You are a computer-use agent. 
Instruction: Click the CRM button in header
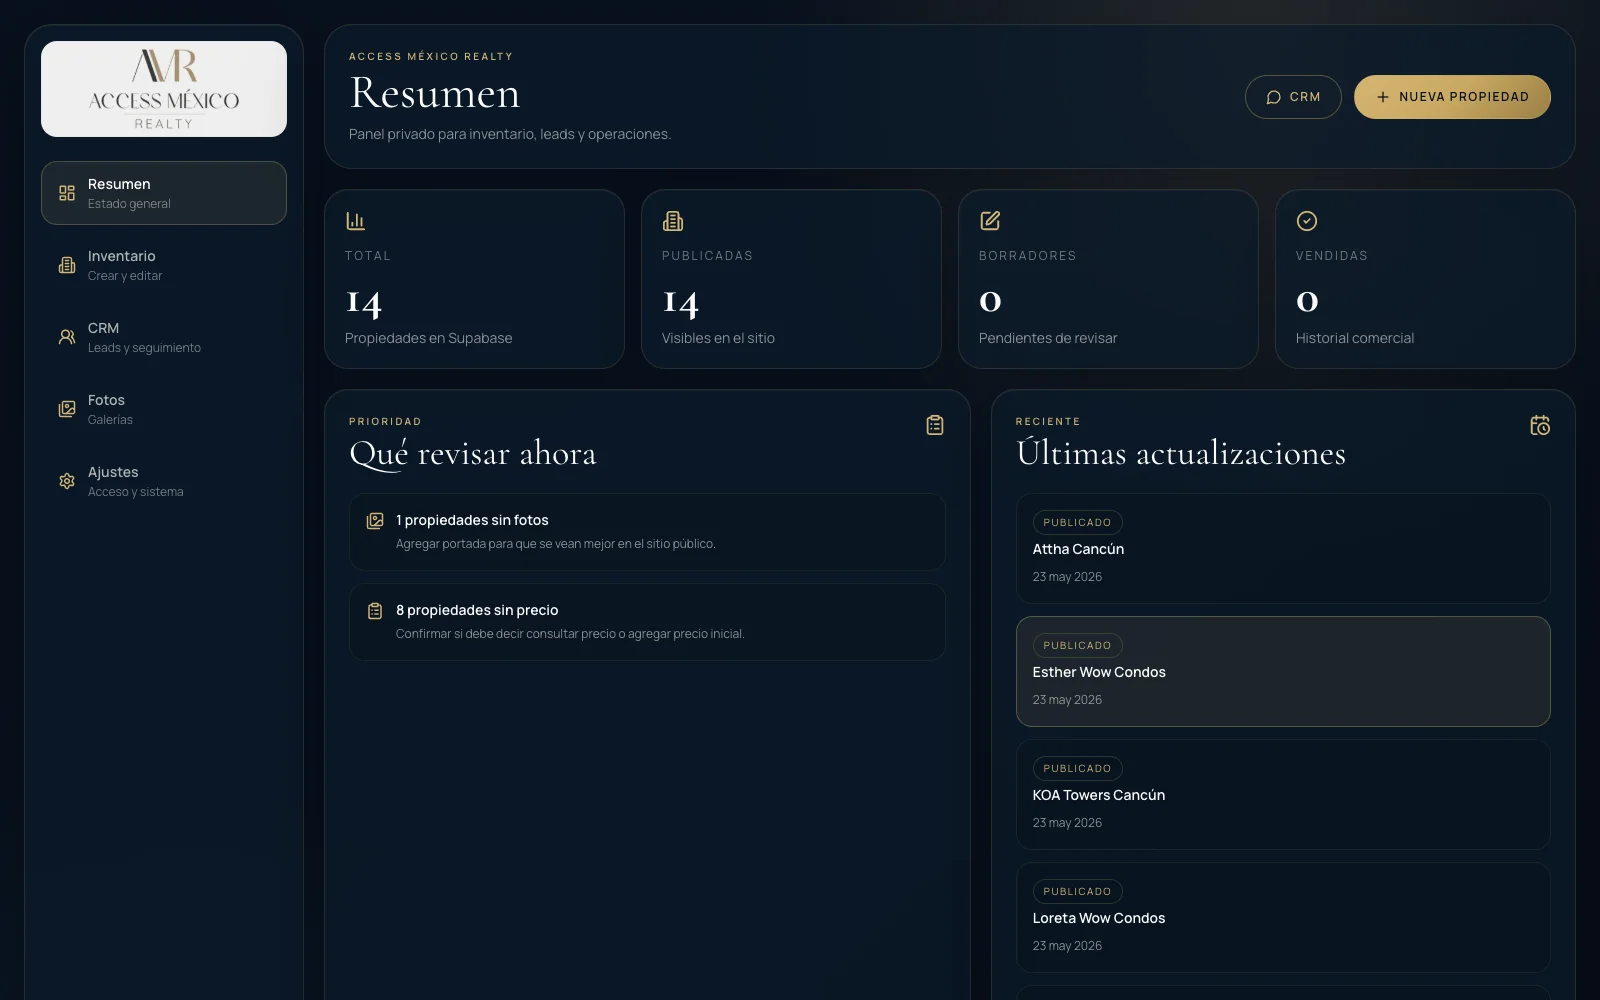[1293, 97]
